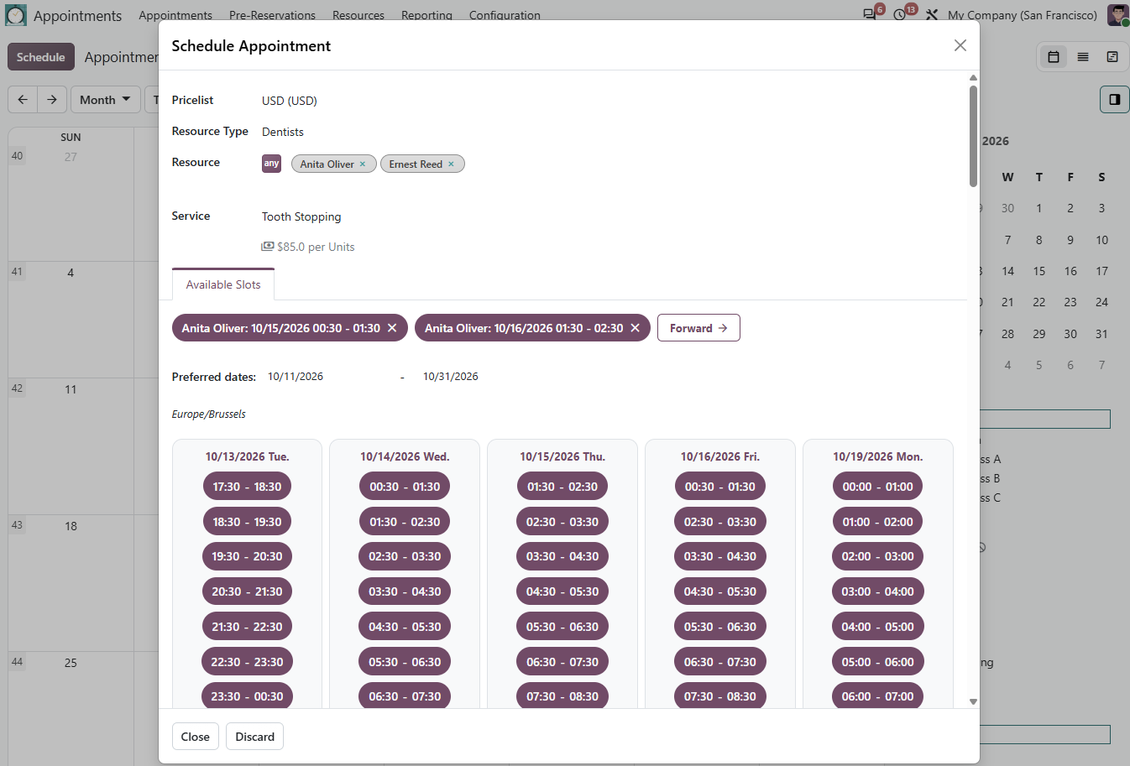Remove the Anita Oliver resource tag
Image resolution: width=1130 pixels, height=766 pixels.
(362, 164)
